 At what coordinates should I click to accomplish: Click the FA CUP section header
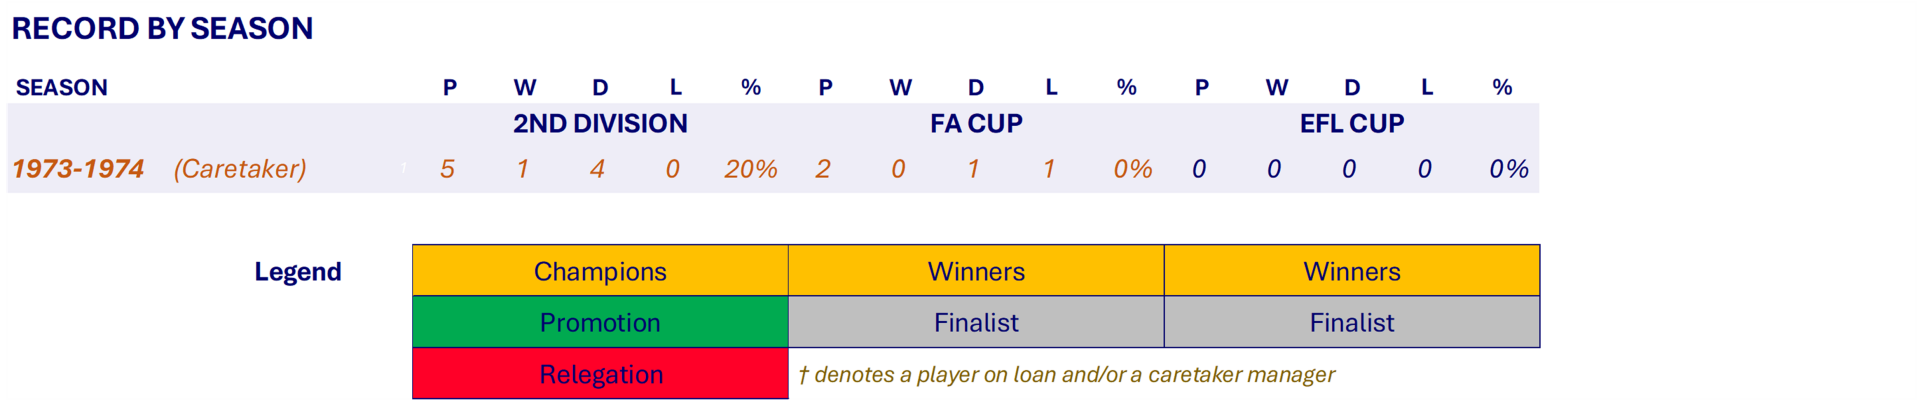pos(976,124)
